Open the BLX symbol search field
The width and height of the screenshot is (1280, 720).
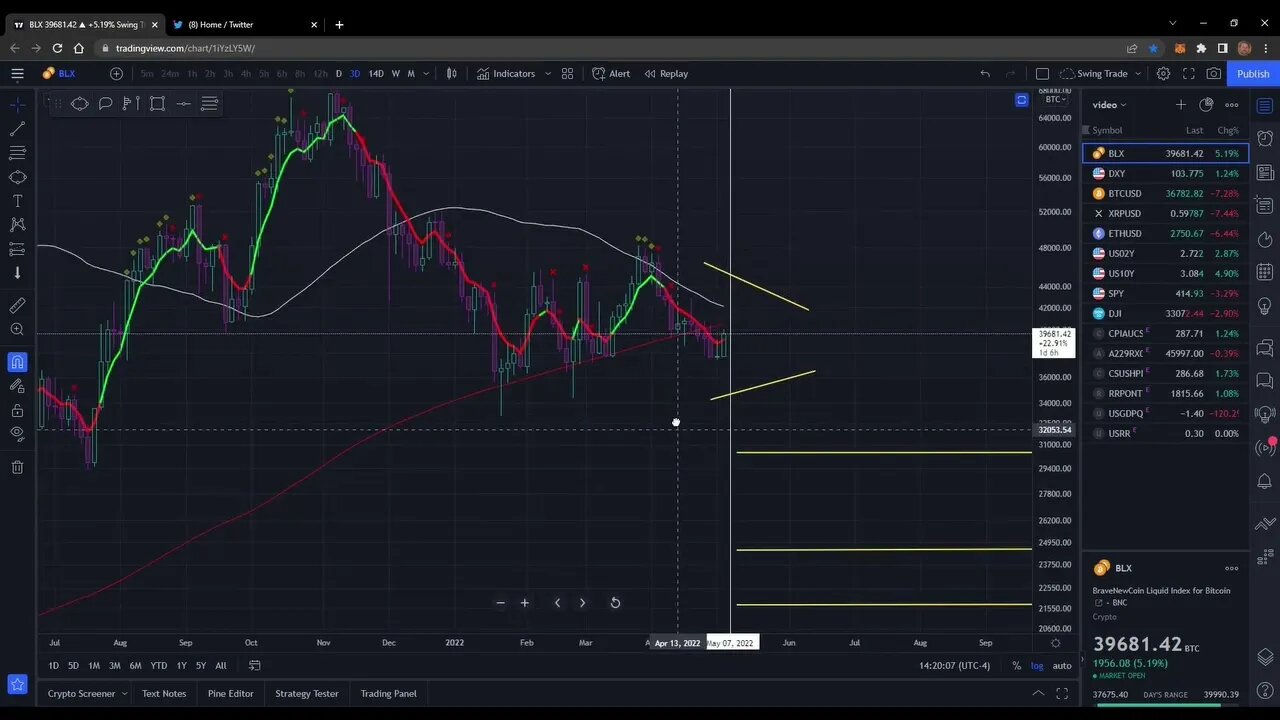(x=66, y=73)
